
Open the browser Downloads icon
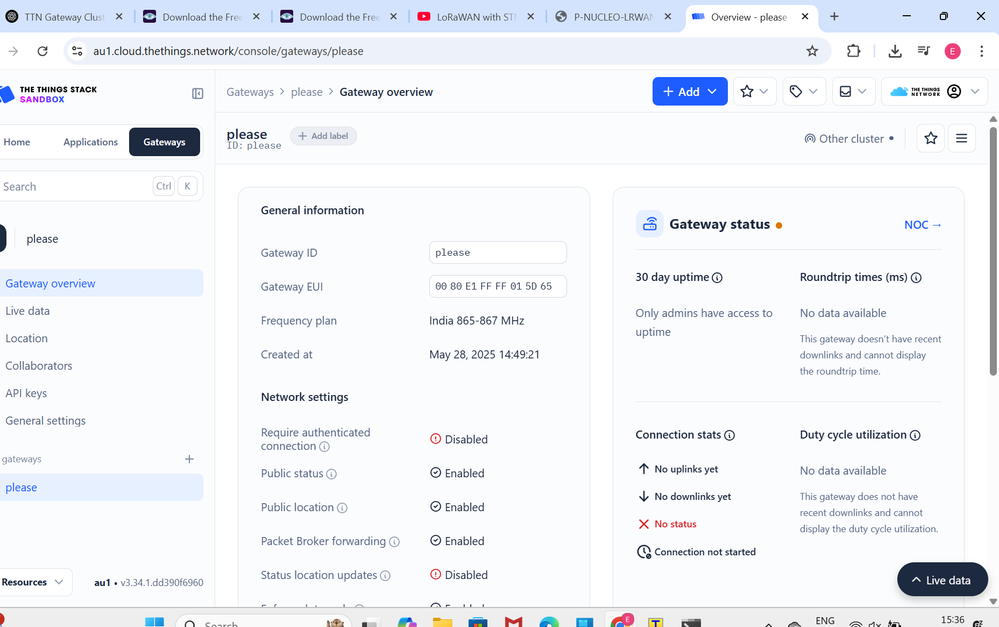coord(895,51)
